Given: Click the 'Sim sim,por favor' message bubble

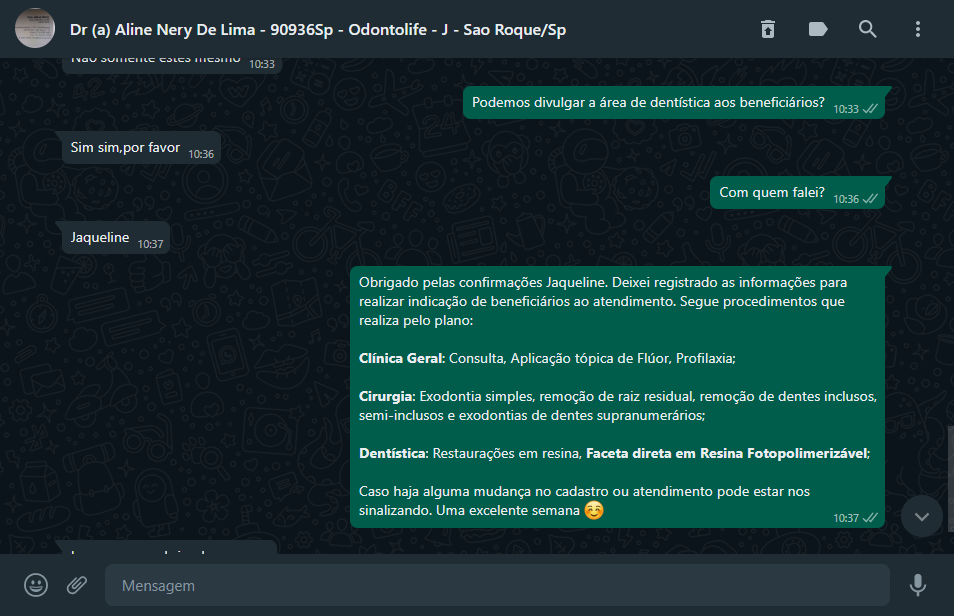Looking at the screenshot, I should point(141,147).
